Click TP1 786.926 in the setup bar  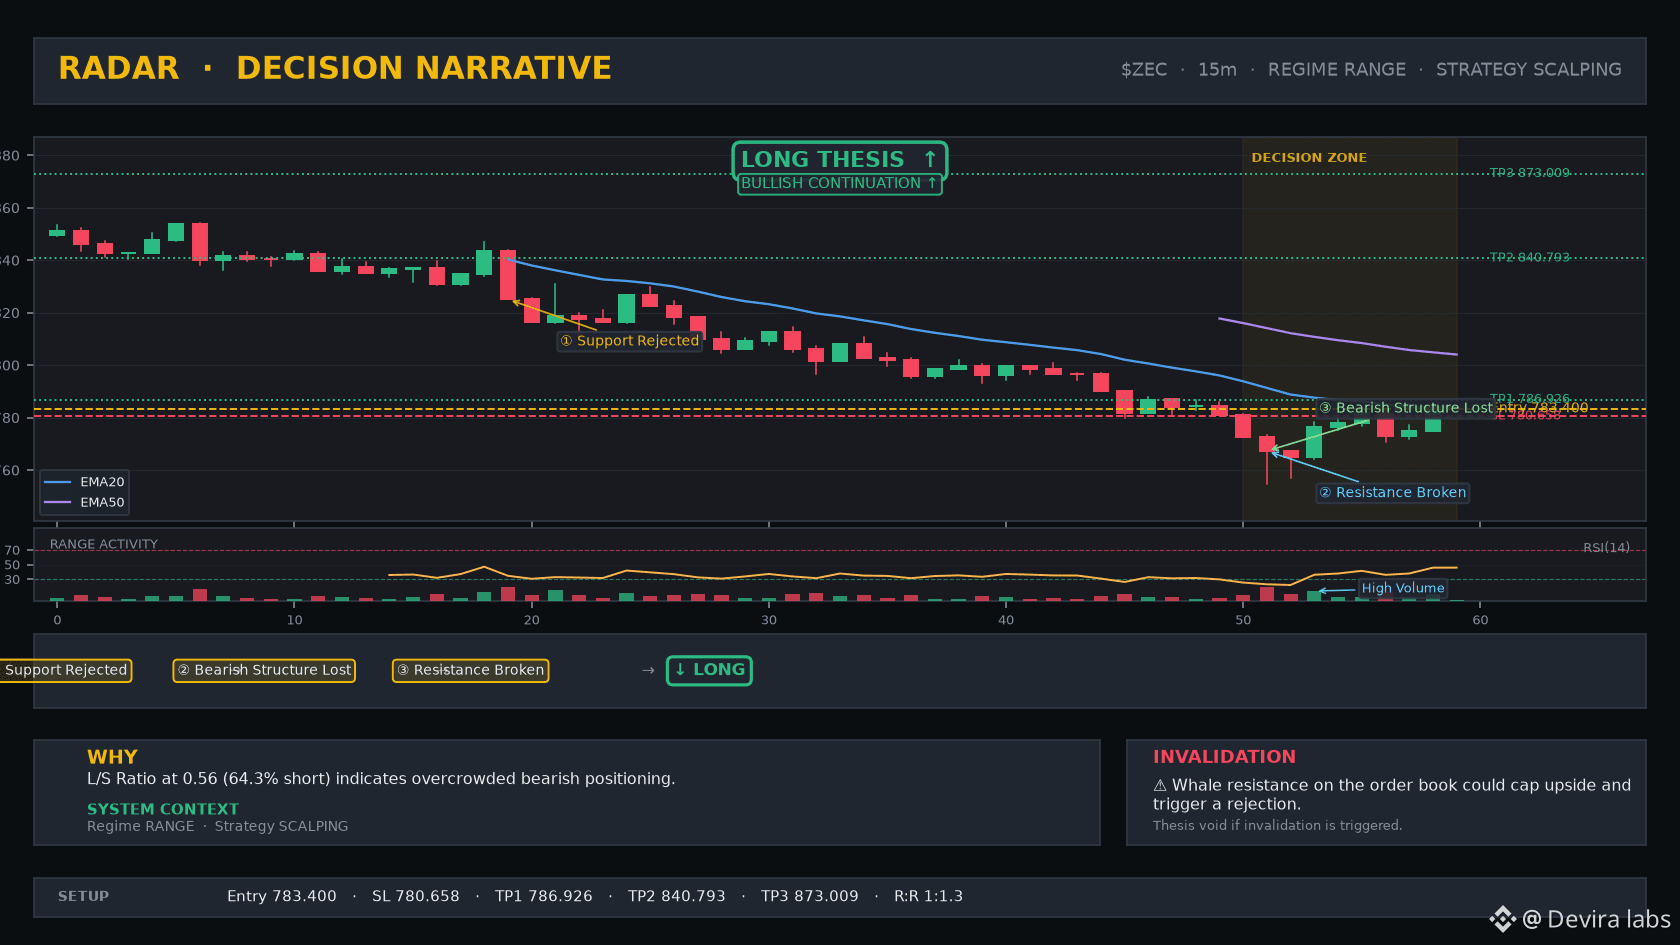click(x=544, y=896)
